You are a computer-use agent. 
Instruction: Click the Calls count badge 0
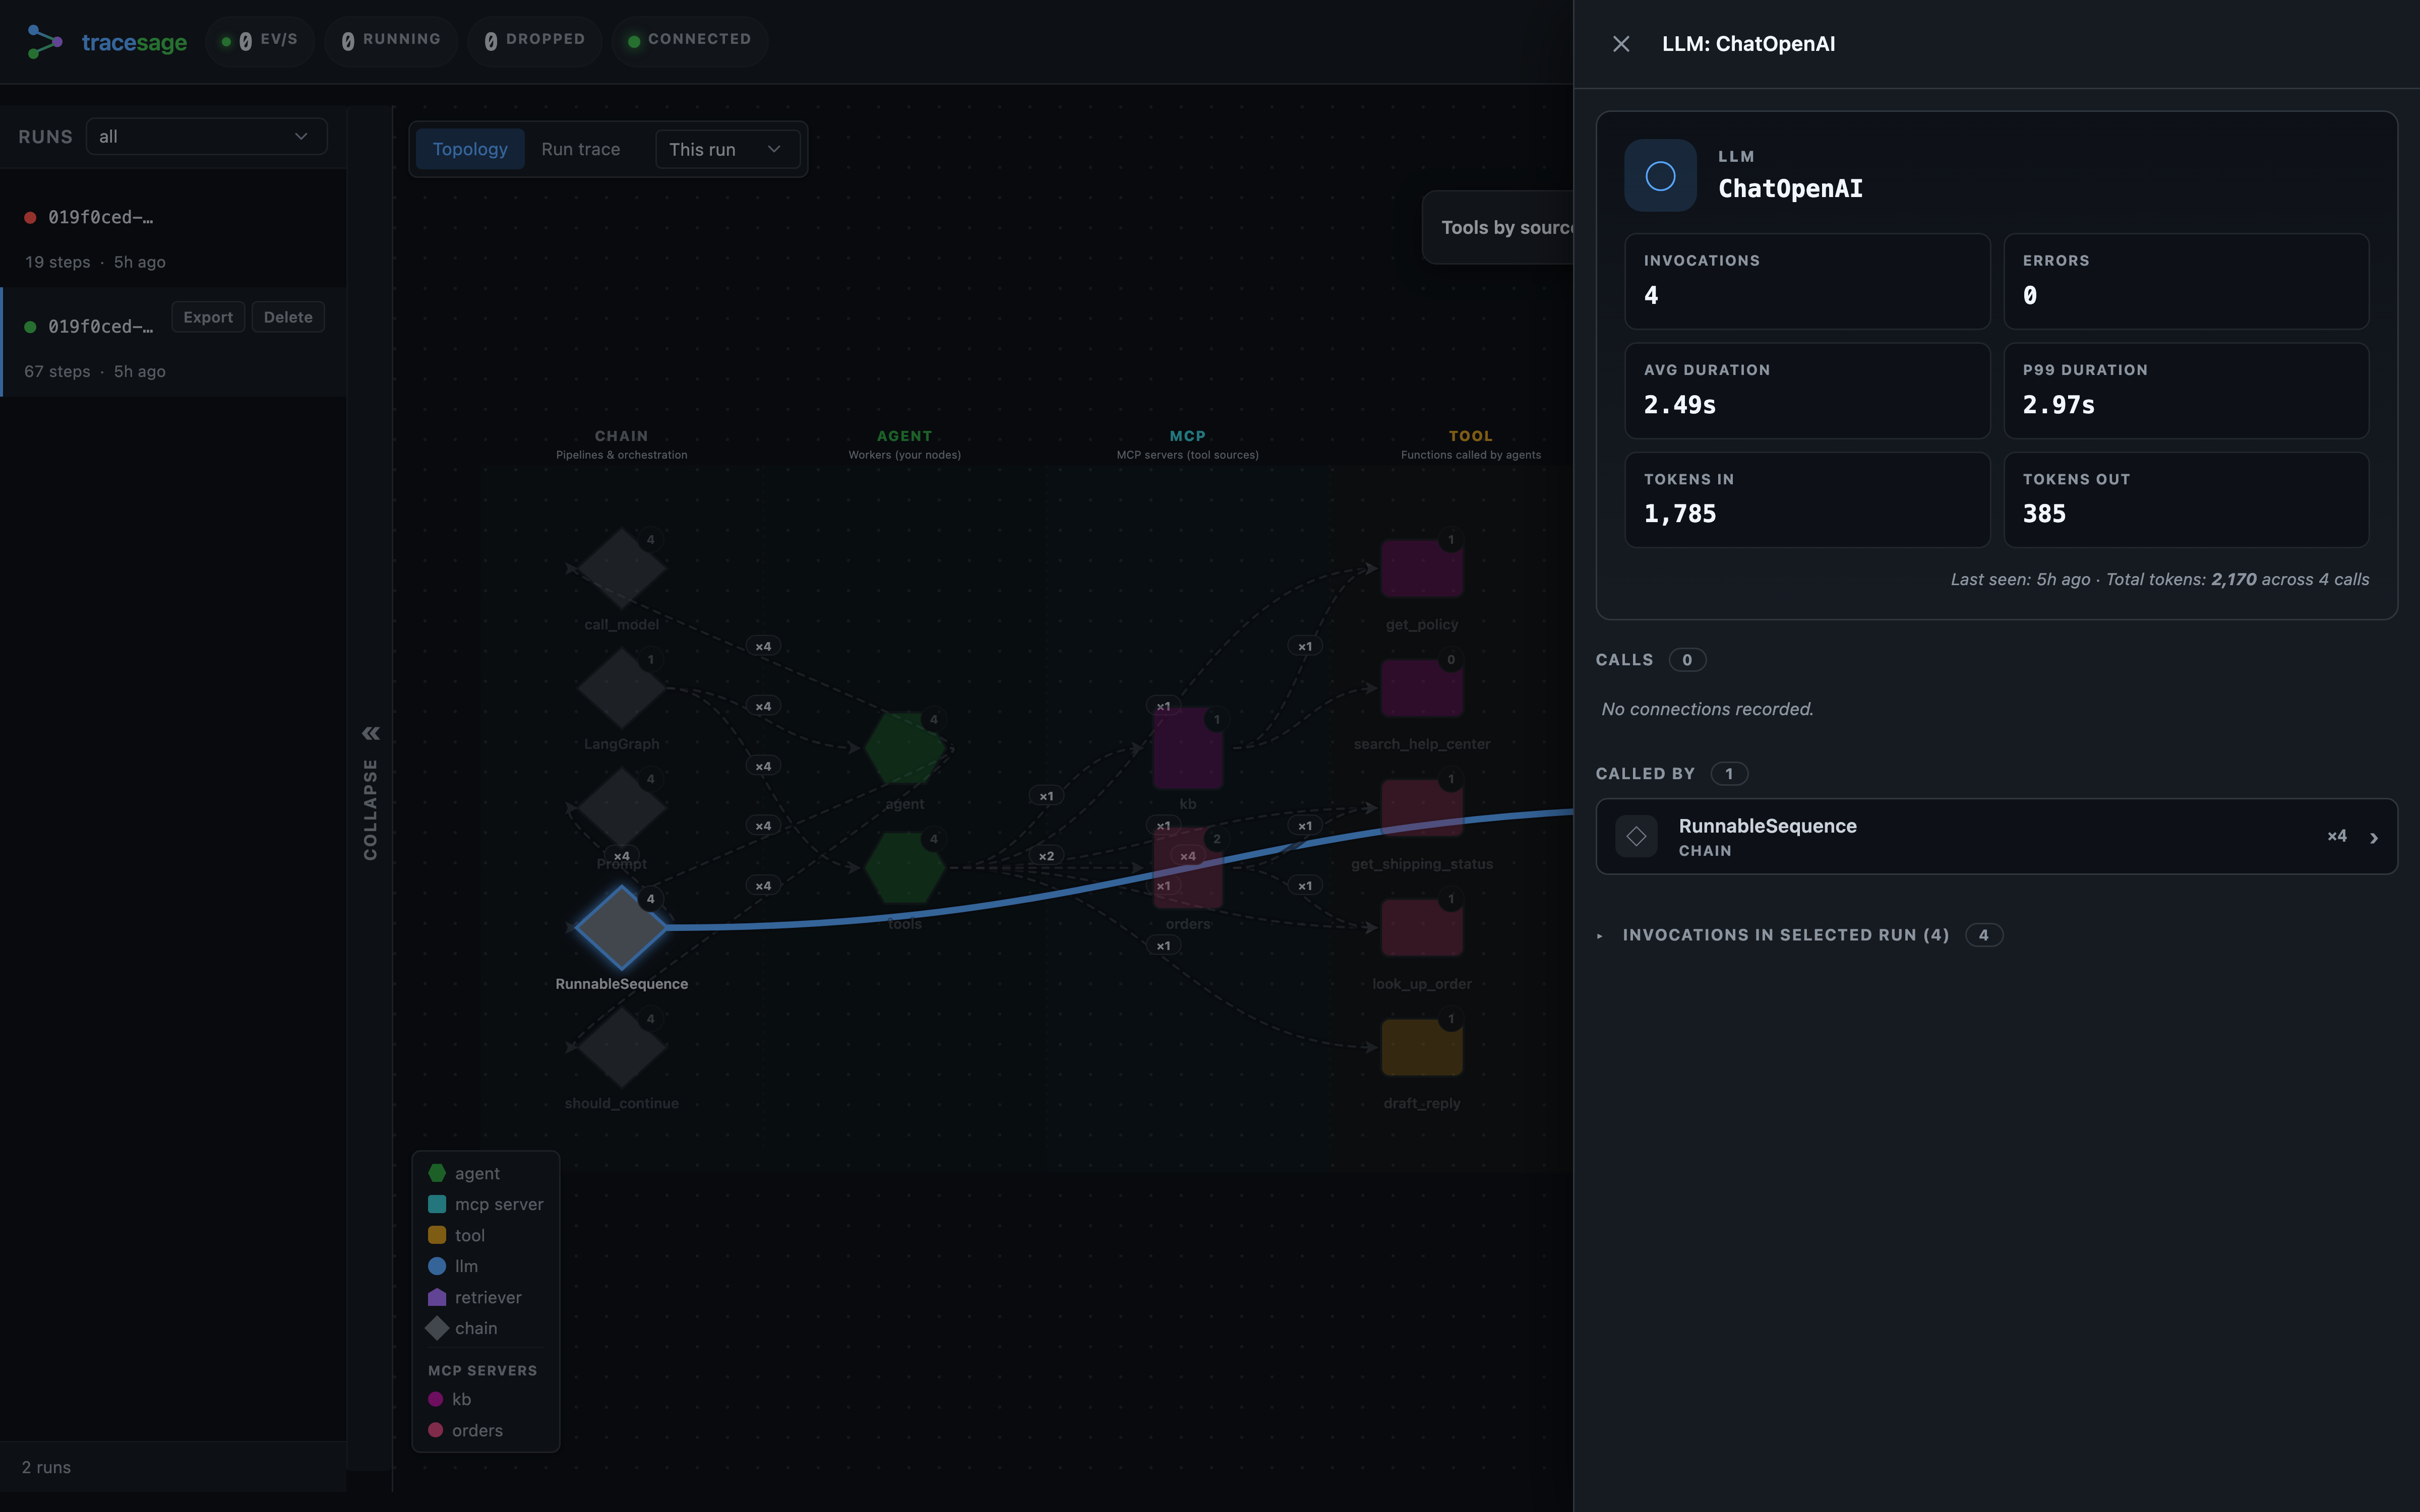[1687, 660]
